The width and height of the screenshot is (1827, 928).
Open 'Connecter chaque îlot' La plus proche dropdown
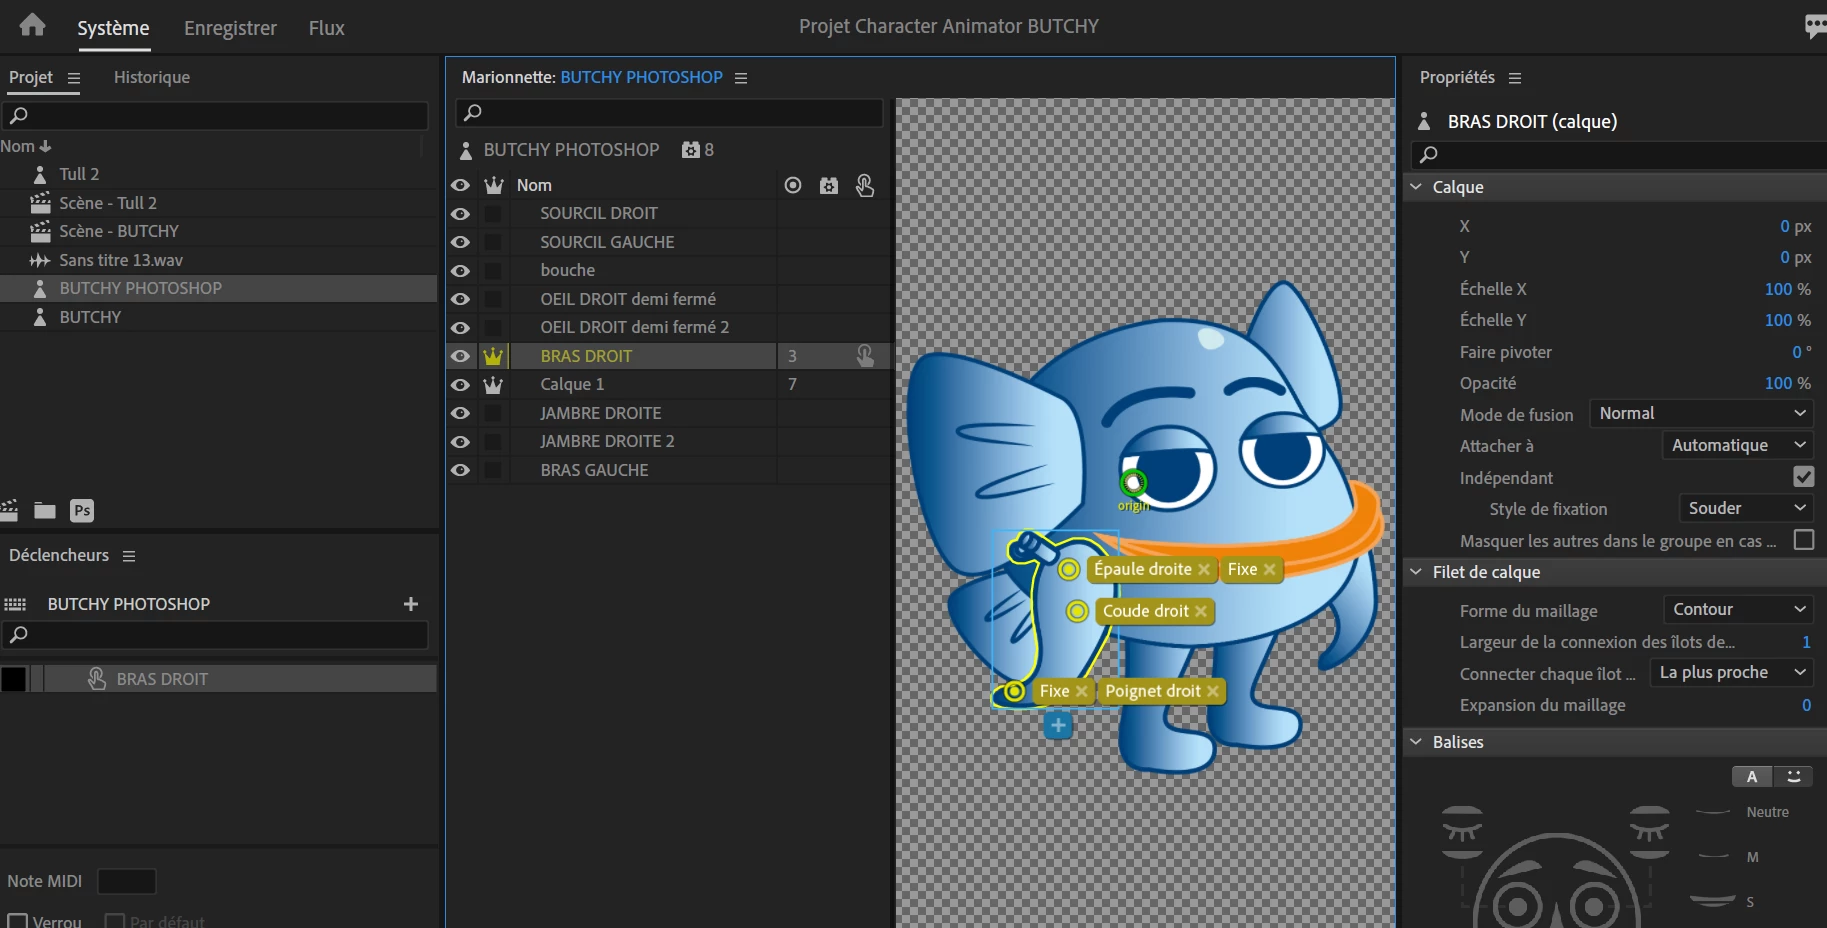1731,673
